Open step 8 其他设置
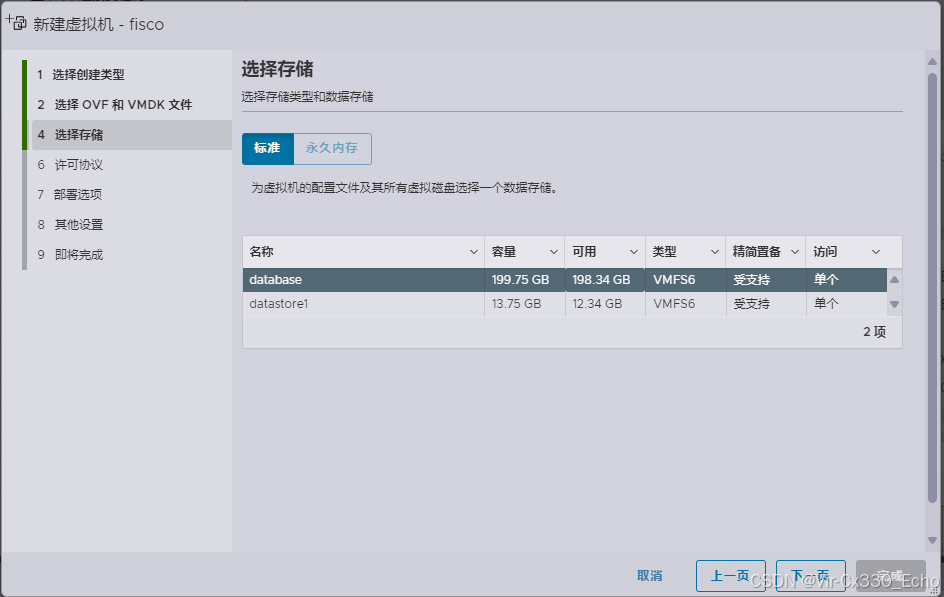 click(70, 224)
